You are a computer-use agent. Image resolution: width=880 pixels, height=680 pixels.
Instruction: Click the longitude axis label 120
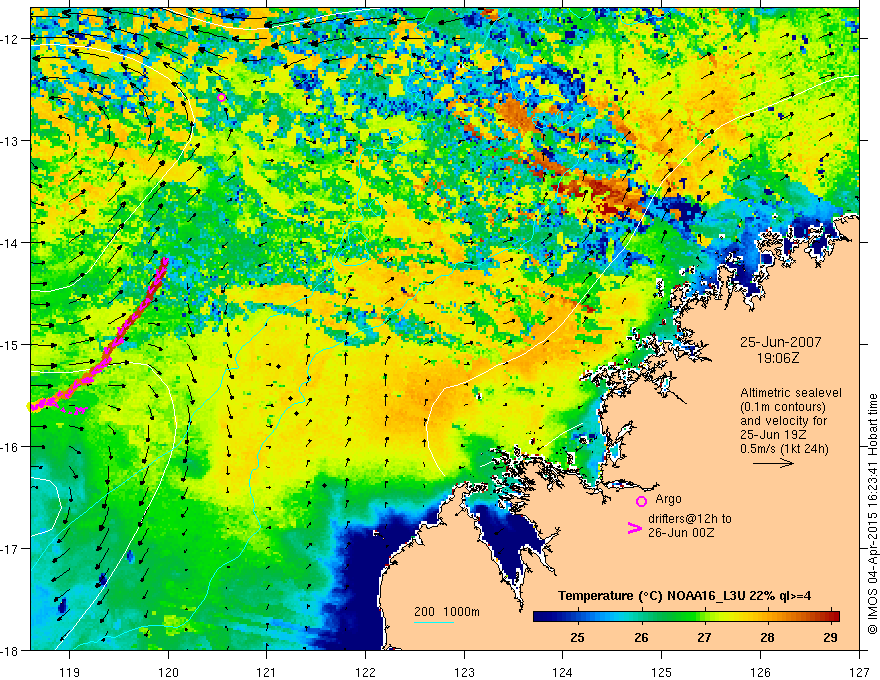(x=168, y=672)
